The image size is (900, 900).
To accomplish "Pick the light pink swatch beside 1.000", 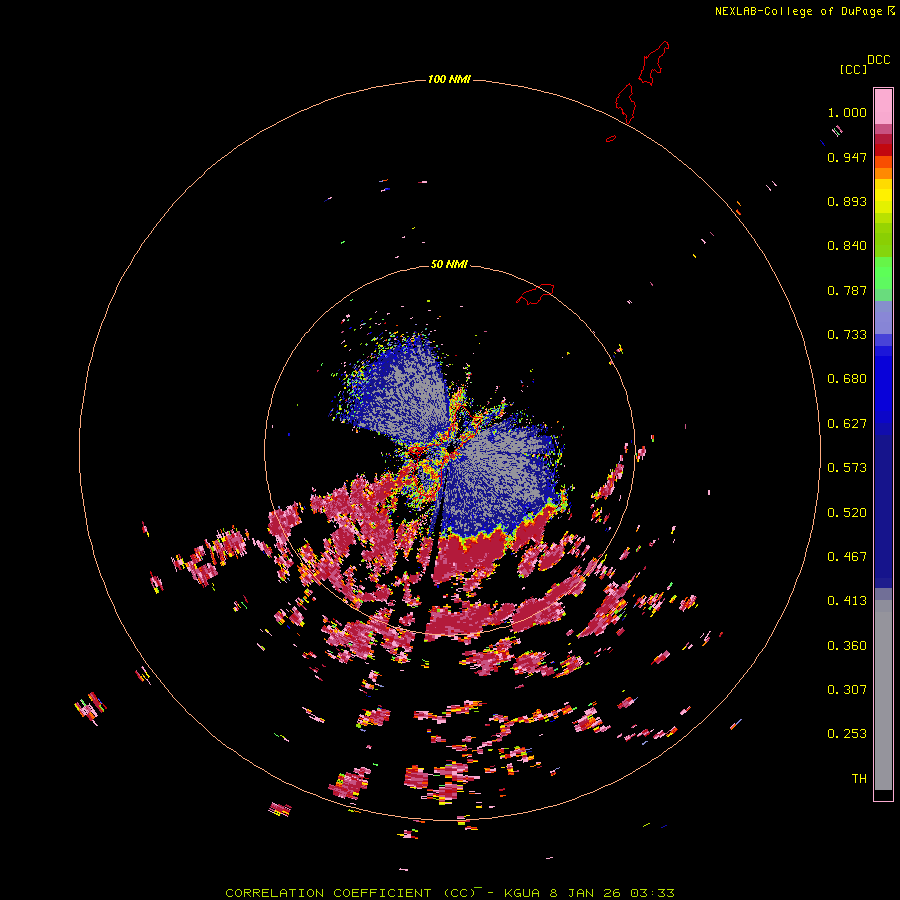I will coord(883,107).
